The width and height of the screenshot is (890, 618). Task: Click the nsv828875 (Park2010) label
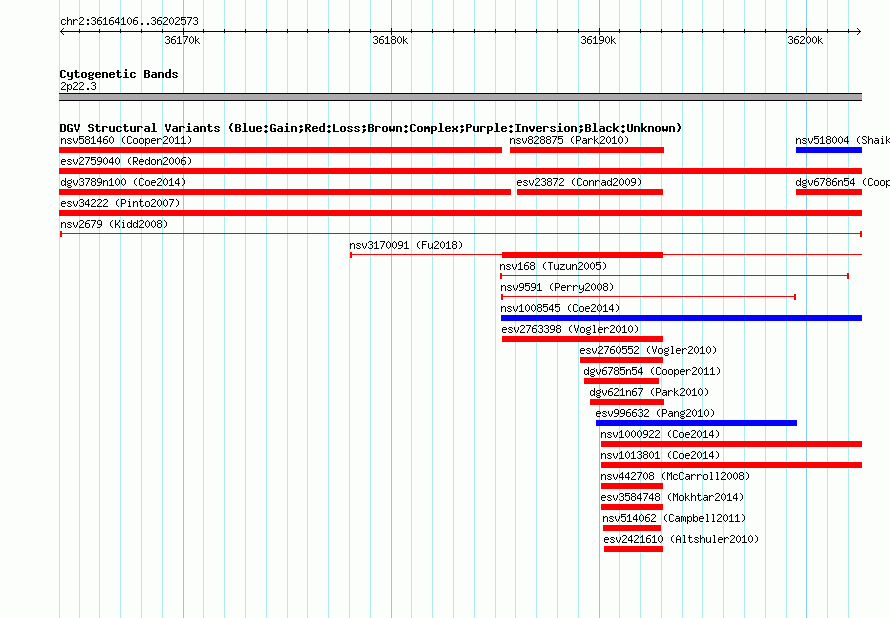click(569, 140)
